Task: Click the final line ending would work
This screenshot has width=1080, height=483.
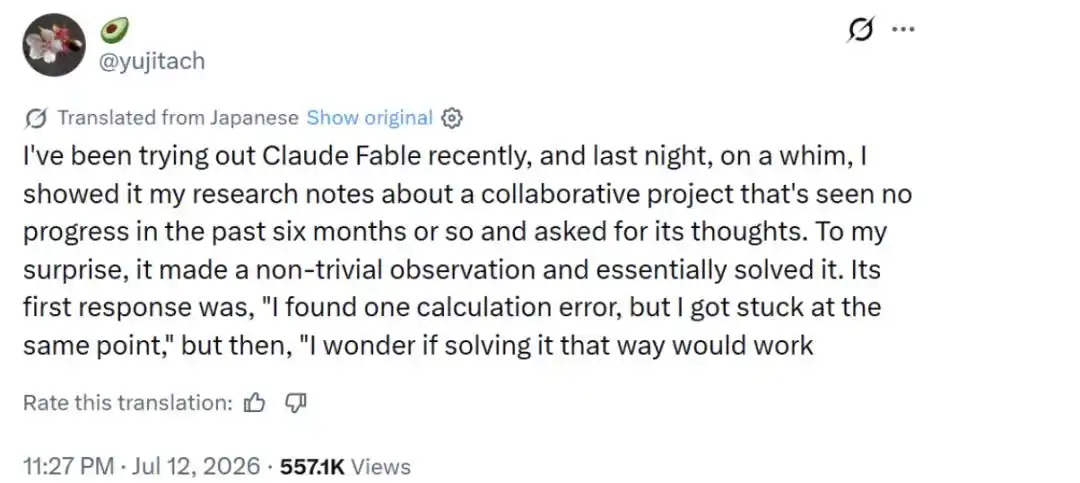Action: [419, 345]
